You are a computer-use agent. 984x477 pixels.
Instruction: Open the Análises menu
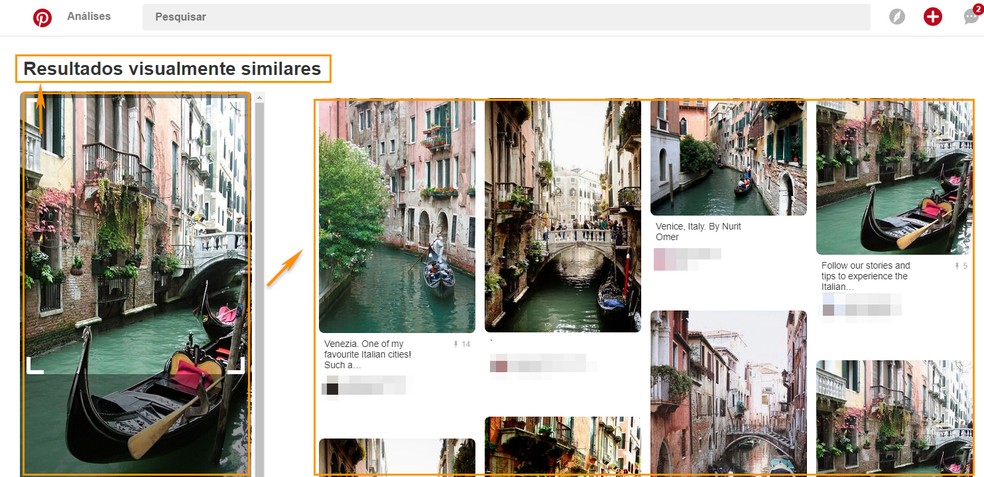point(89,17)
